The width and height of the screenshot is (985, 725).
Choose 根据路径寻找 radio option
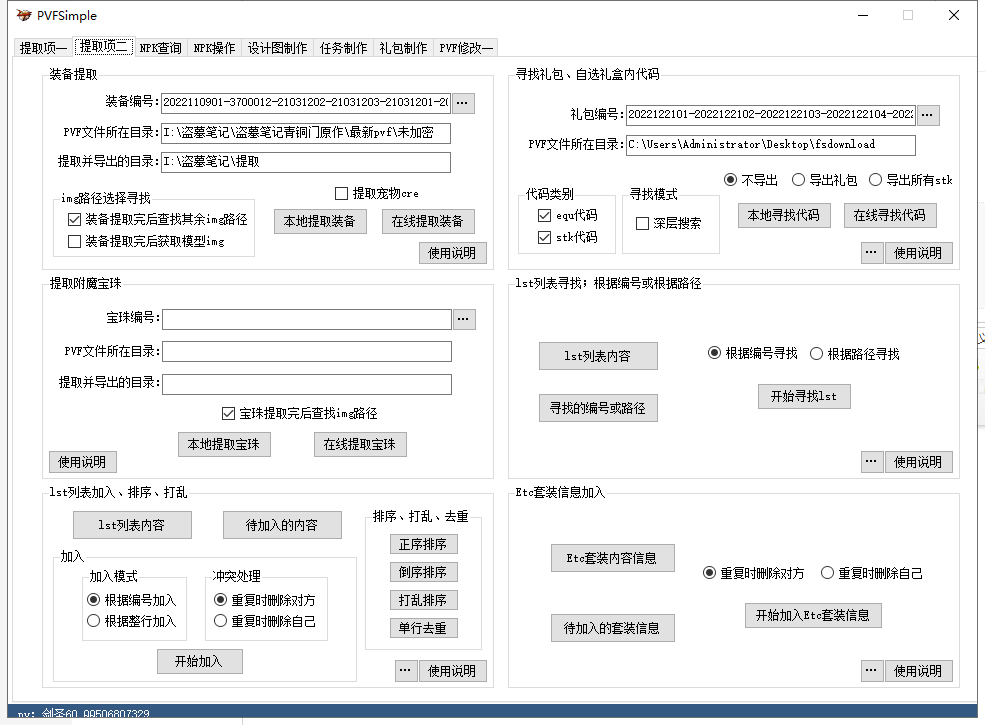tap(816, 354)
